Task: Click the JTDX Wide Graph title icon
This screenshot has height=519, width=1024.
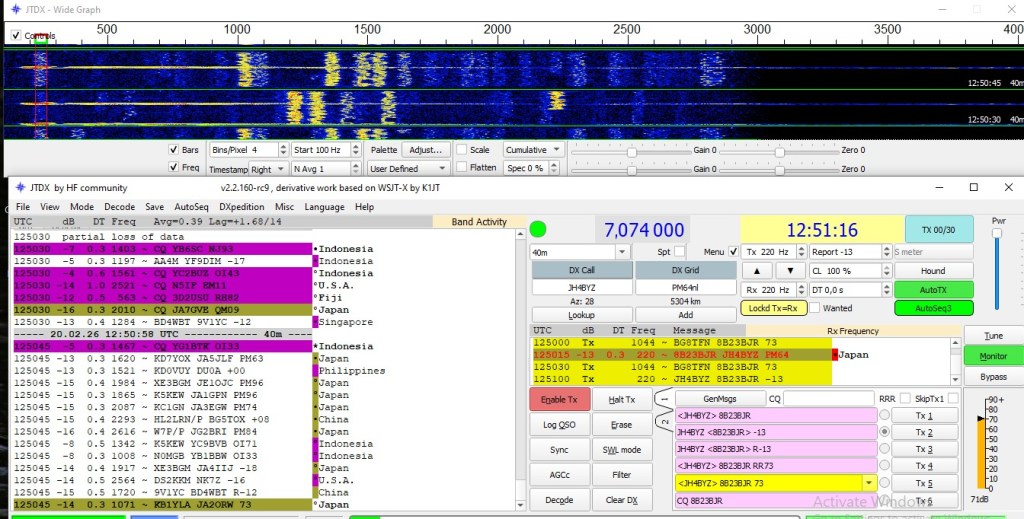Action: pyautogui.click(x=16, y=8)
